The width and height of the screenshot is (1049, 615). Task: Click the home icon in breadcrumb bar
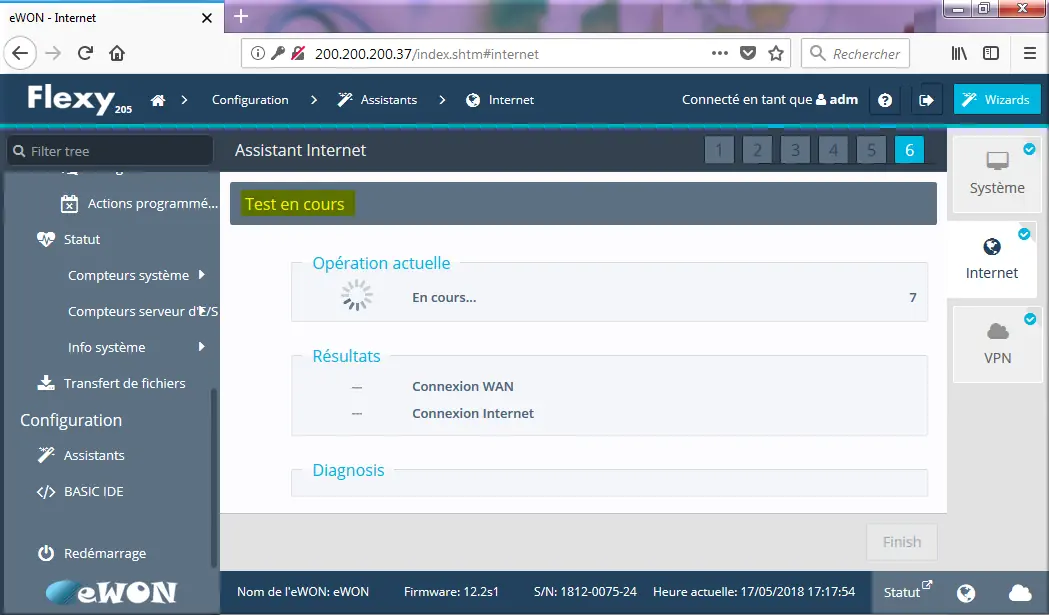click(x=157, y=100)
